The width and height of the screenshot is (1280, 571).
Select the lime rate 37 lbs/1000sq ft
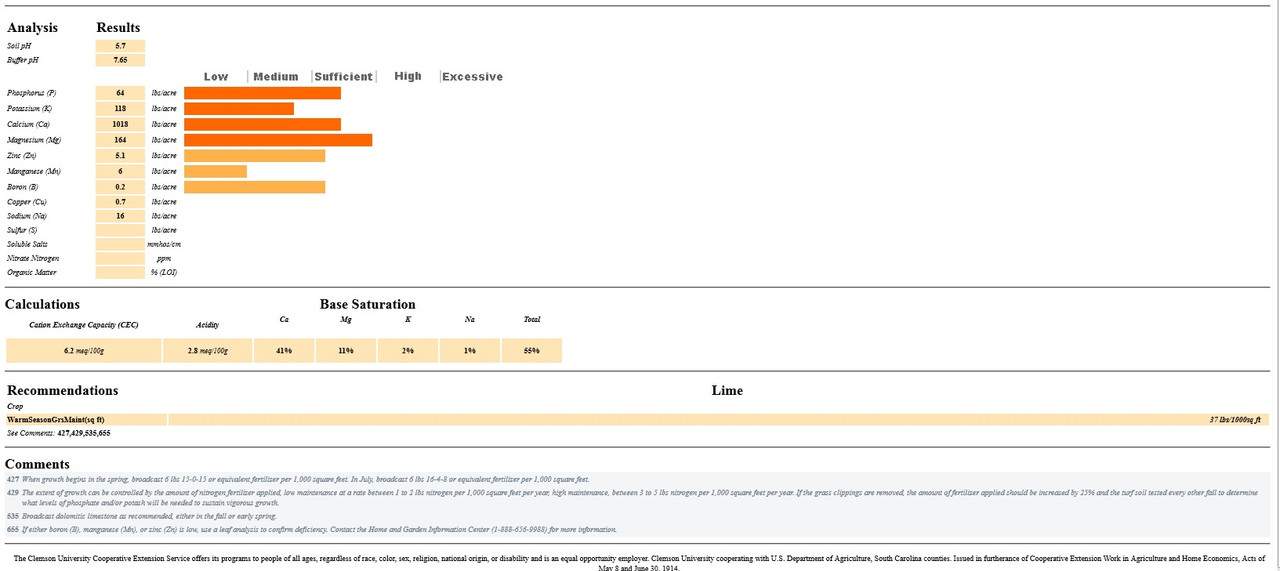[1236, 420]
